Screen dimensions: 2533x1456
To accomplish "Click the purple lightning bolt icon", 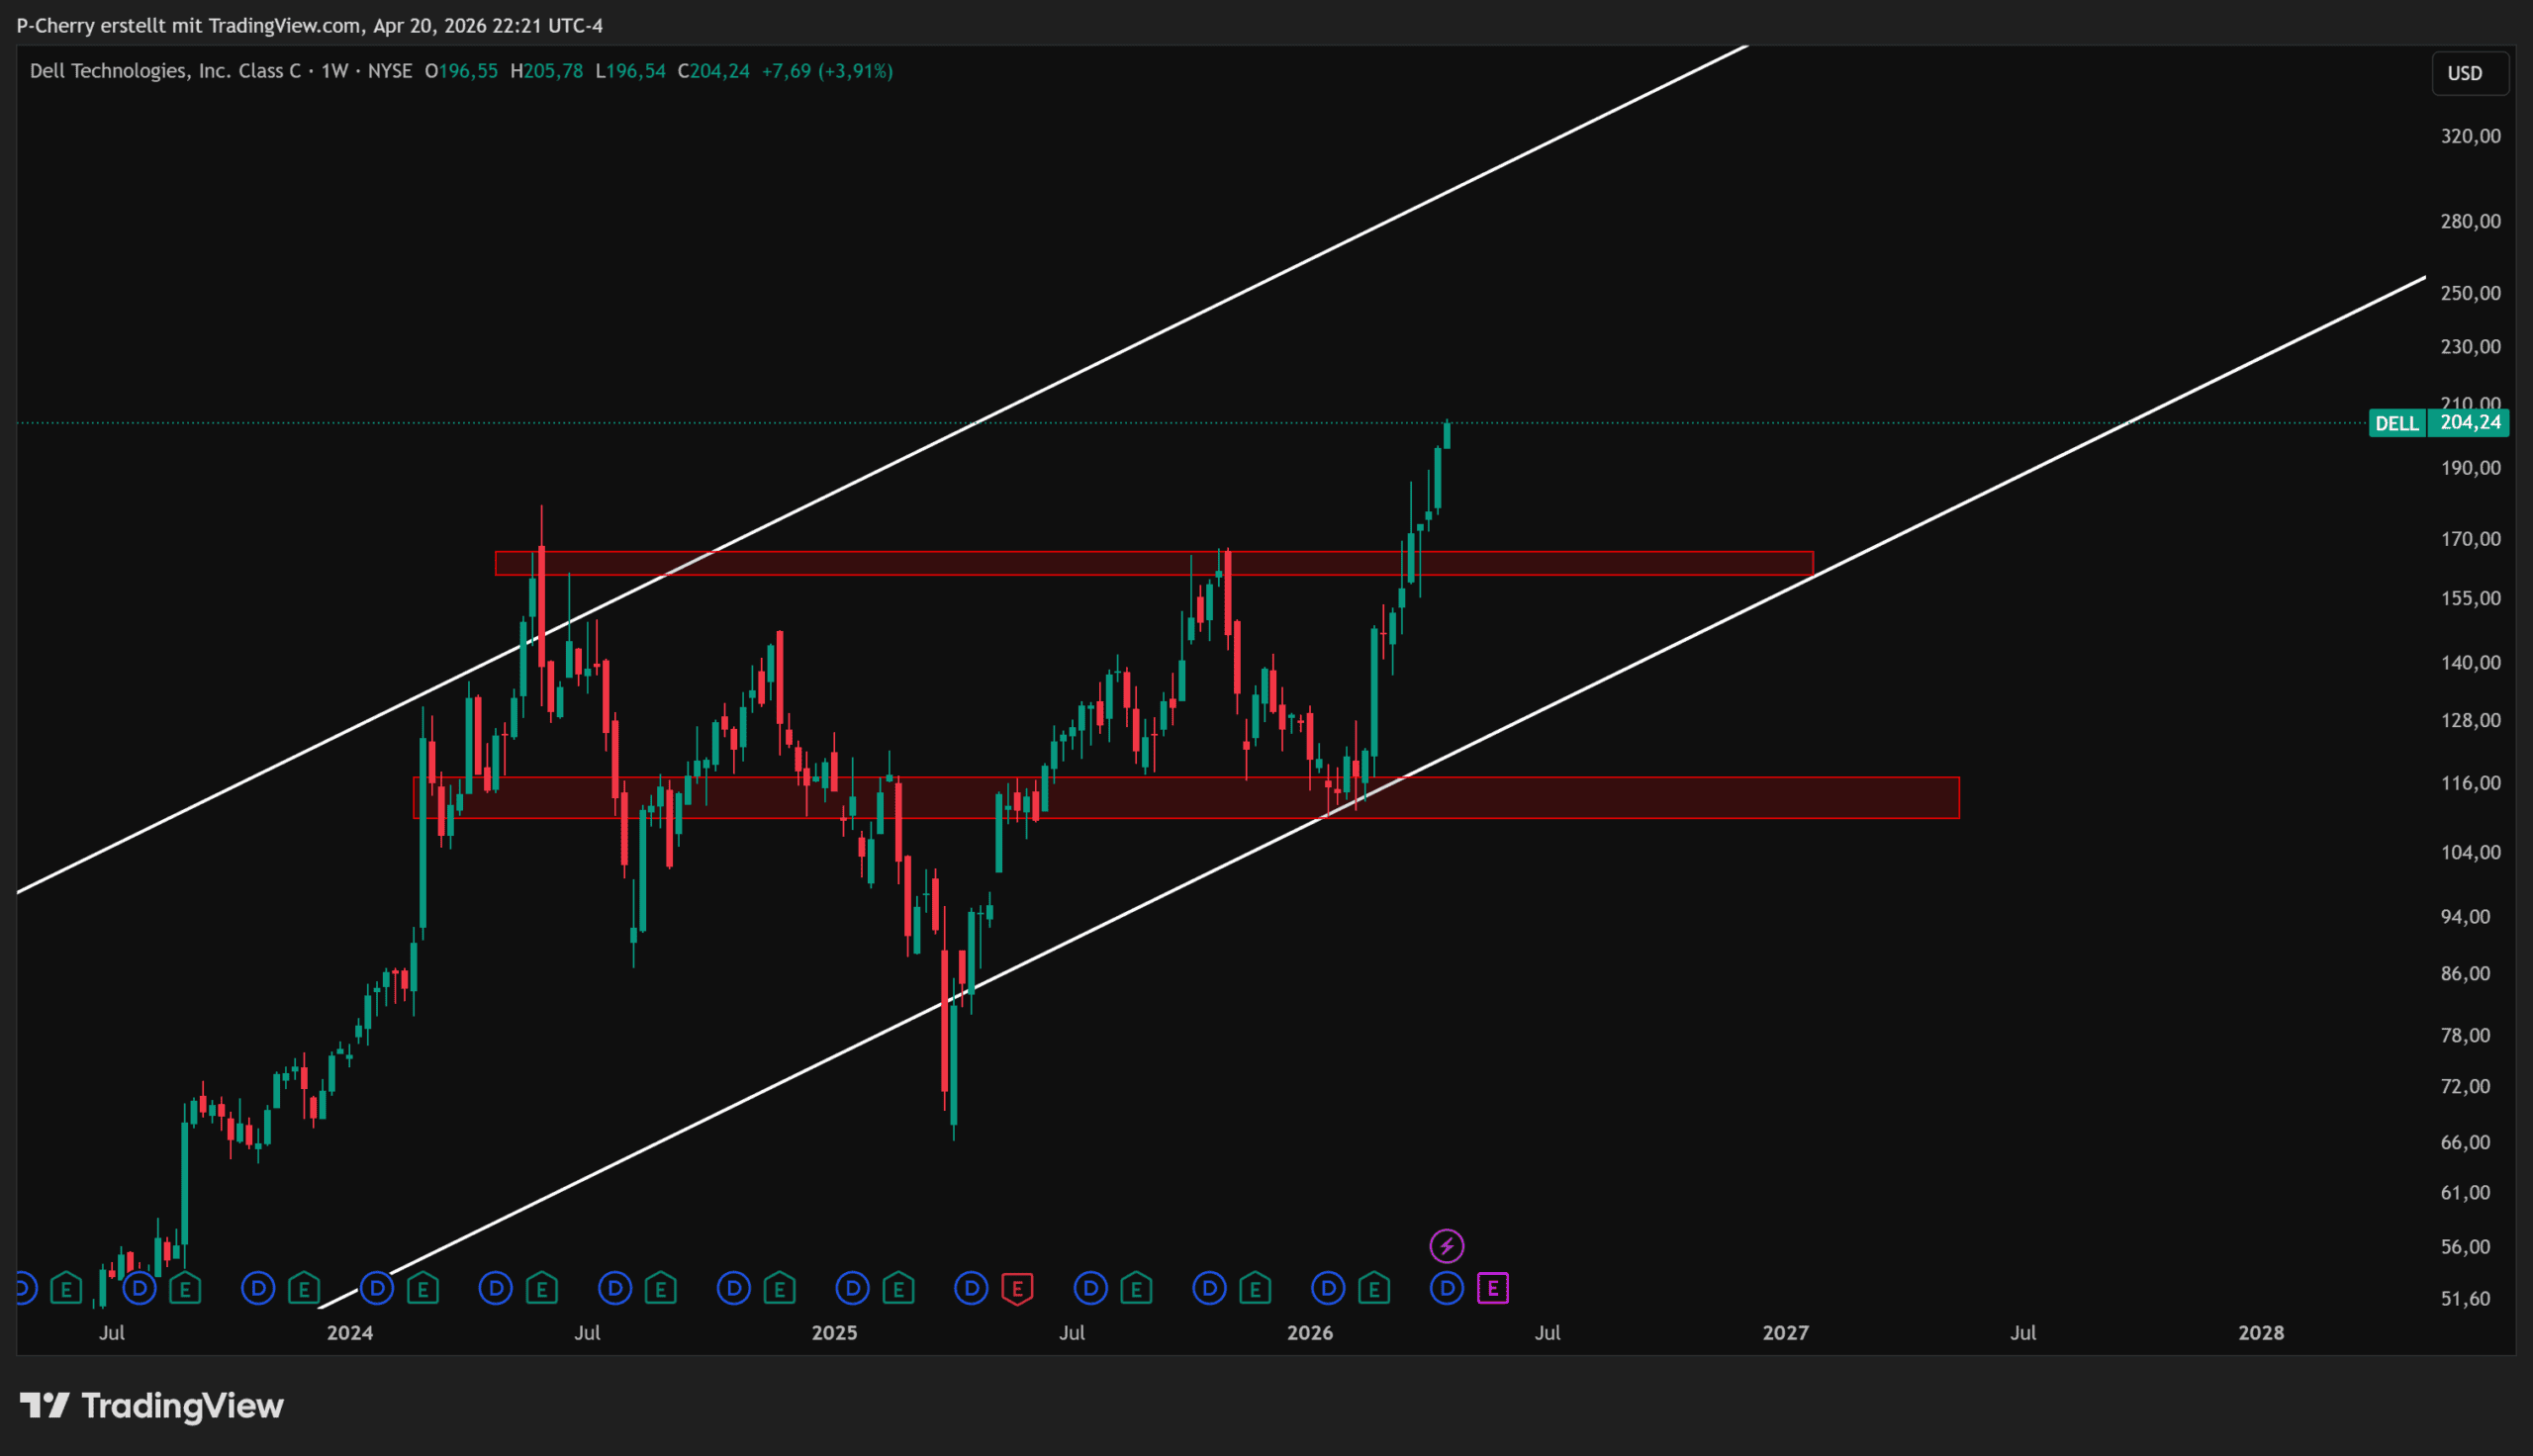I will click(x=1446, y=1246).
